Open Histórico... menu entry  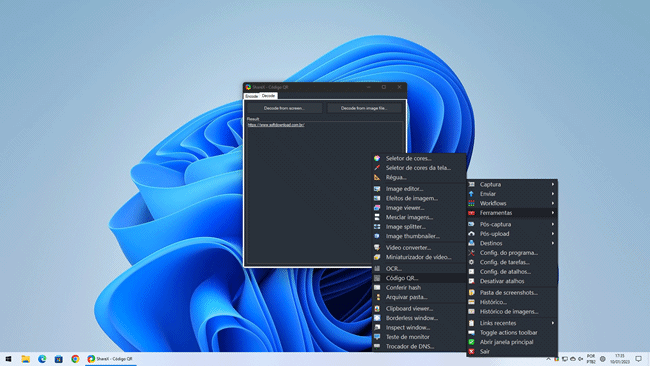[x=512, y=302]
